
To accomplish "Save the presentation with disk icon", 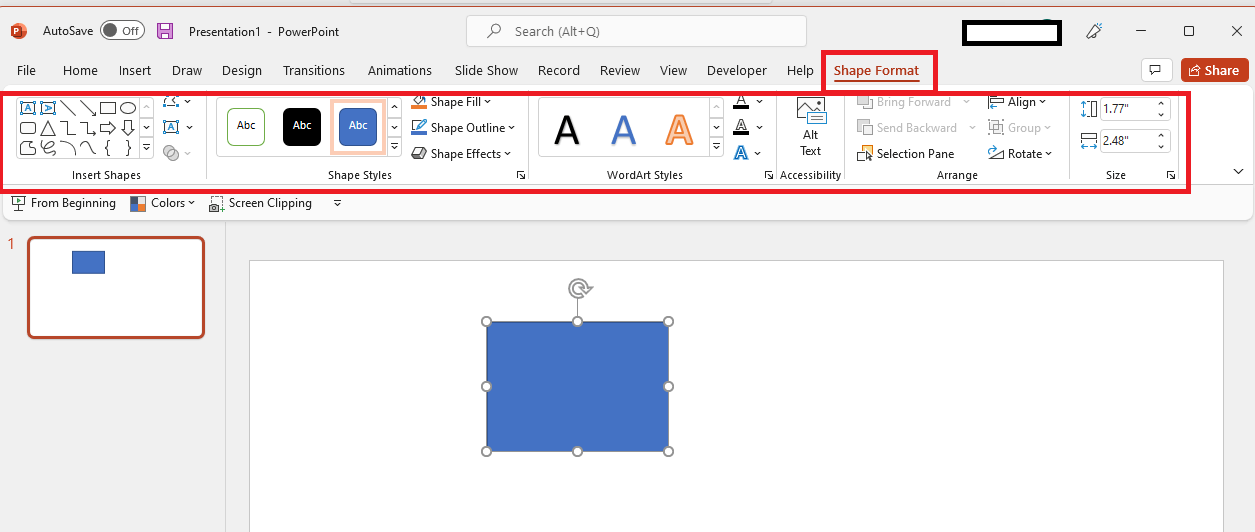I will (165, 31).
